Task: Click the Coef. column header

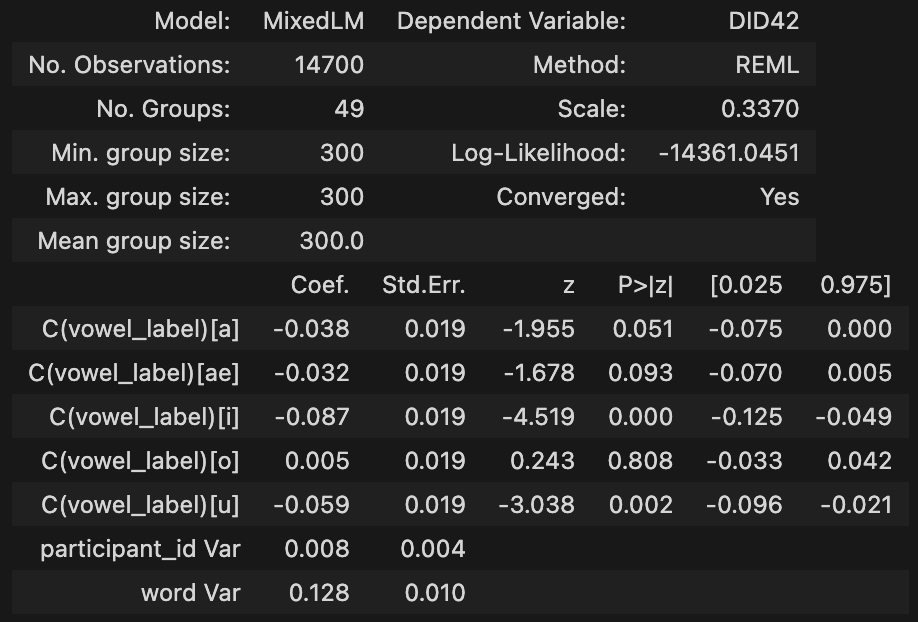Action: (x=320, y=285)
